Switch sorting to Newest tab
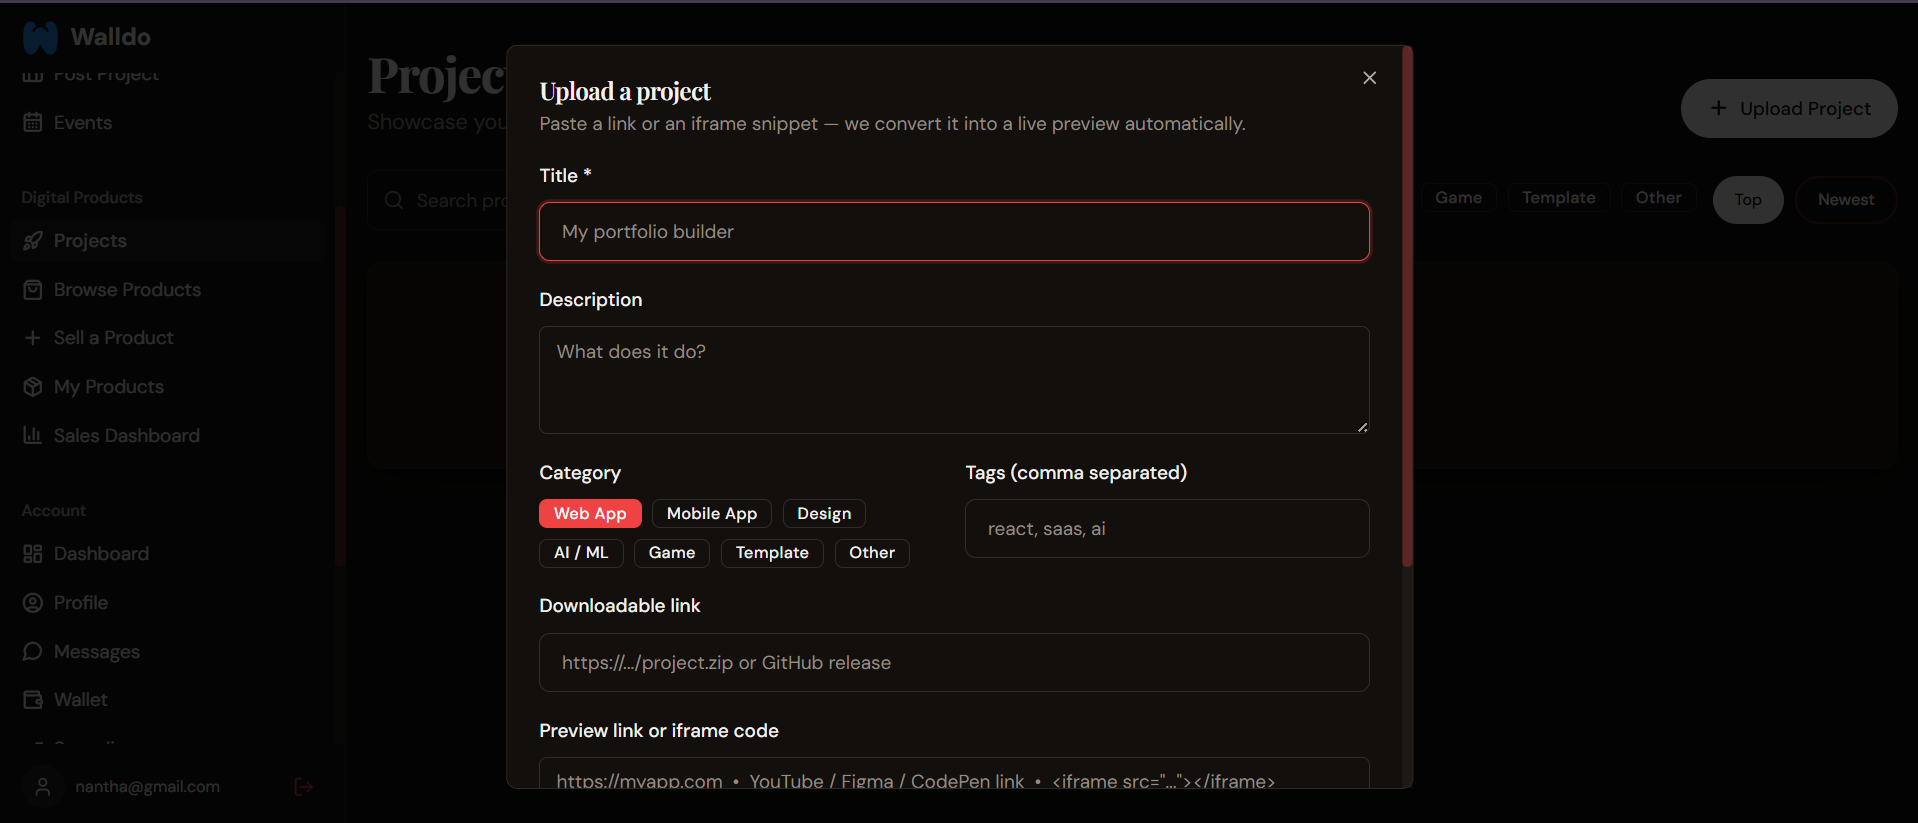 1846,199
